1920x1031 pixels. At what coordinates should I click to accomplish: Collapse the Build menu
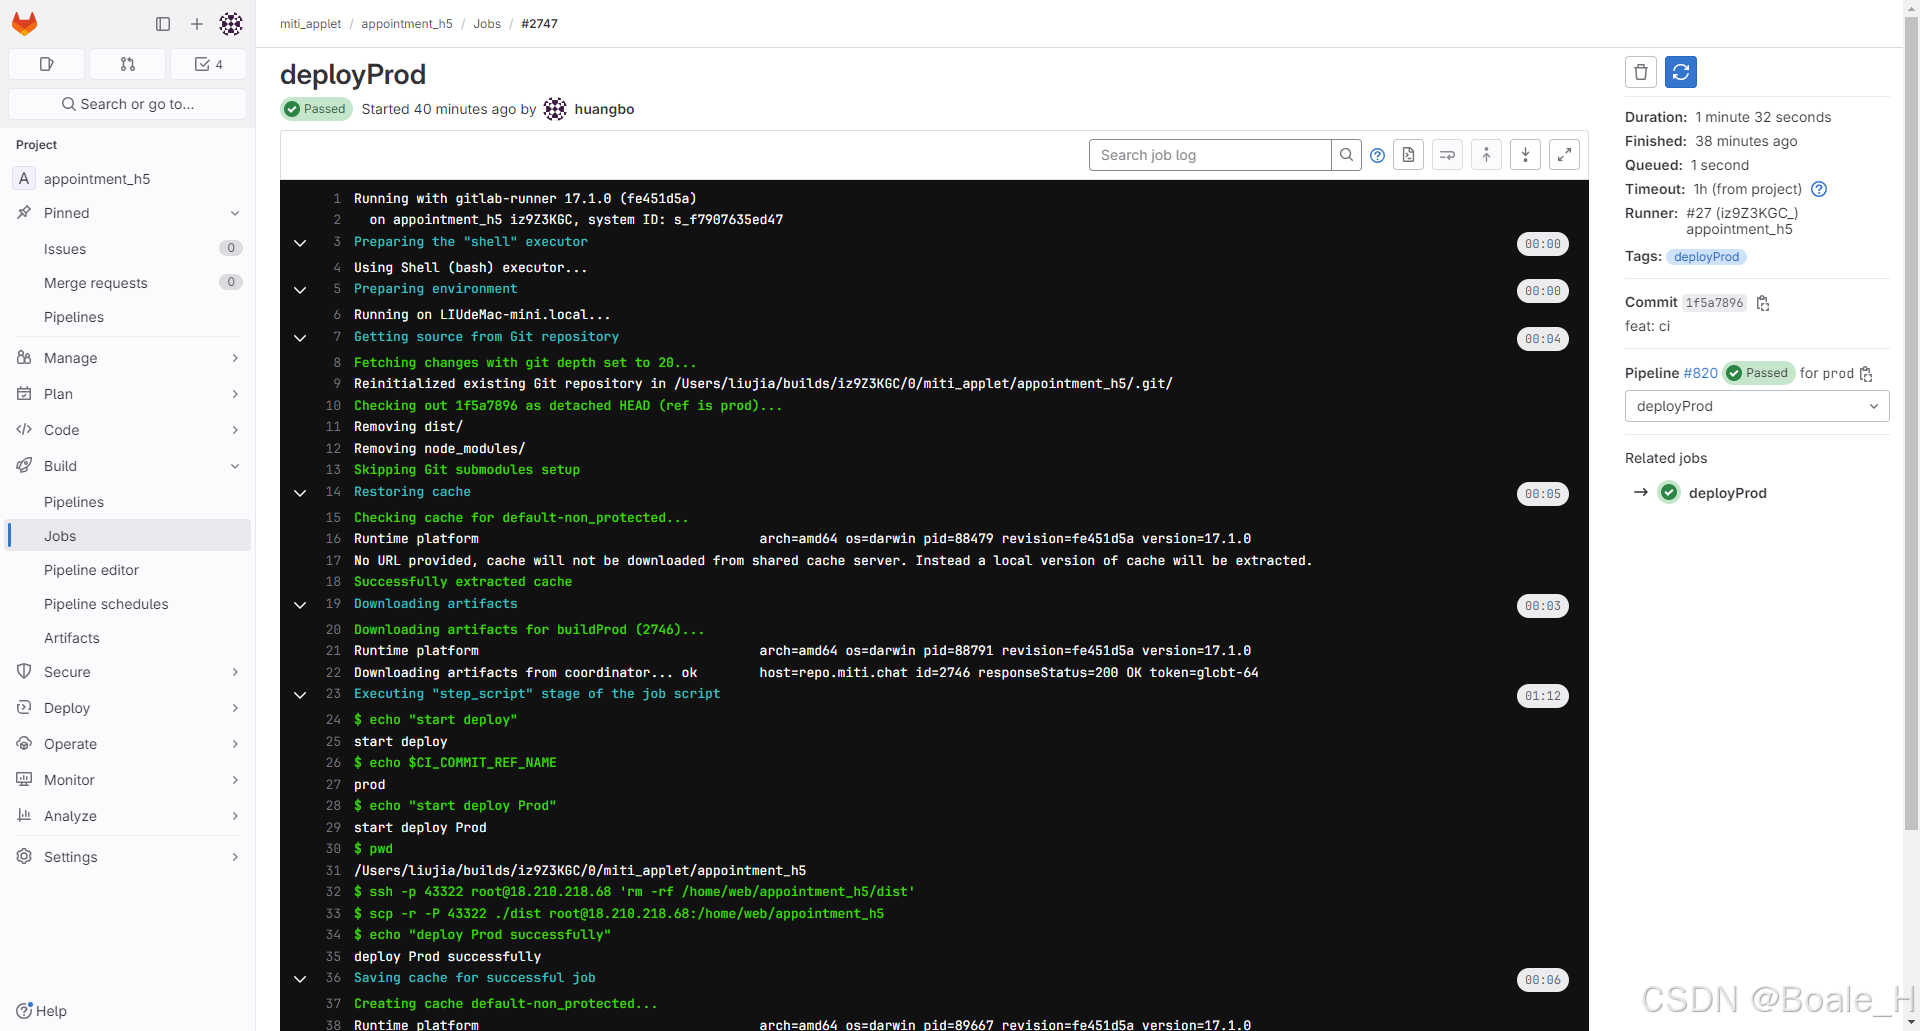pyautogui.click(x=128, y=466)
